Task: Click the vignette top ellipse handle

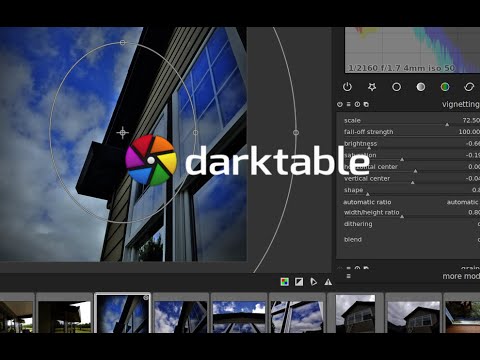Action: (123, 43)
